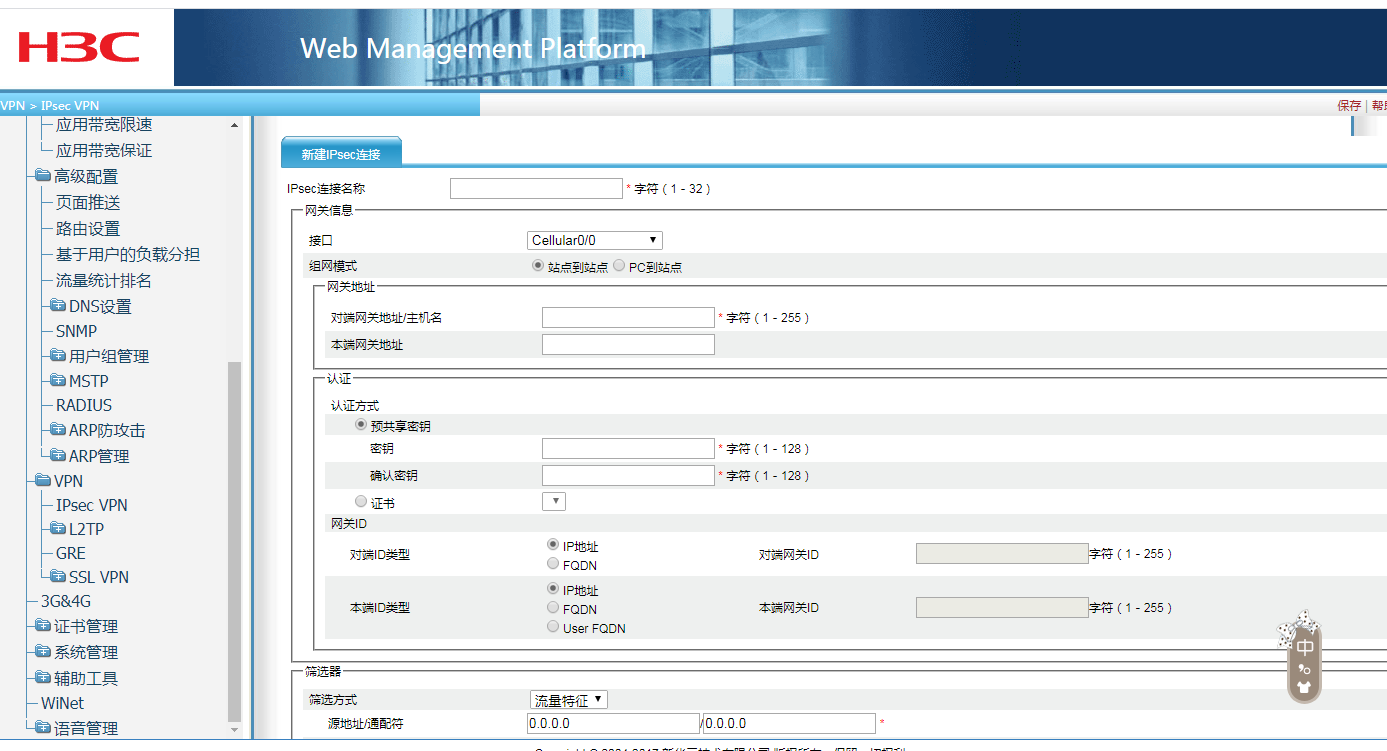Select FQDN for 本端ID类型
Viewport: 1387px width, 751px height.
(553, 607)
